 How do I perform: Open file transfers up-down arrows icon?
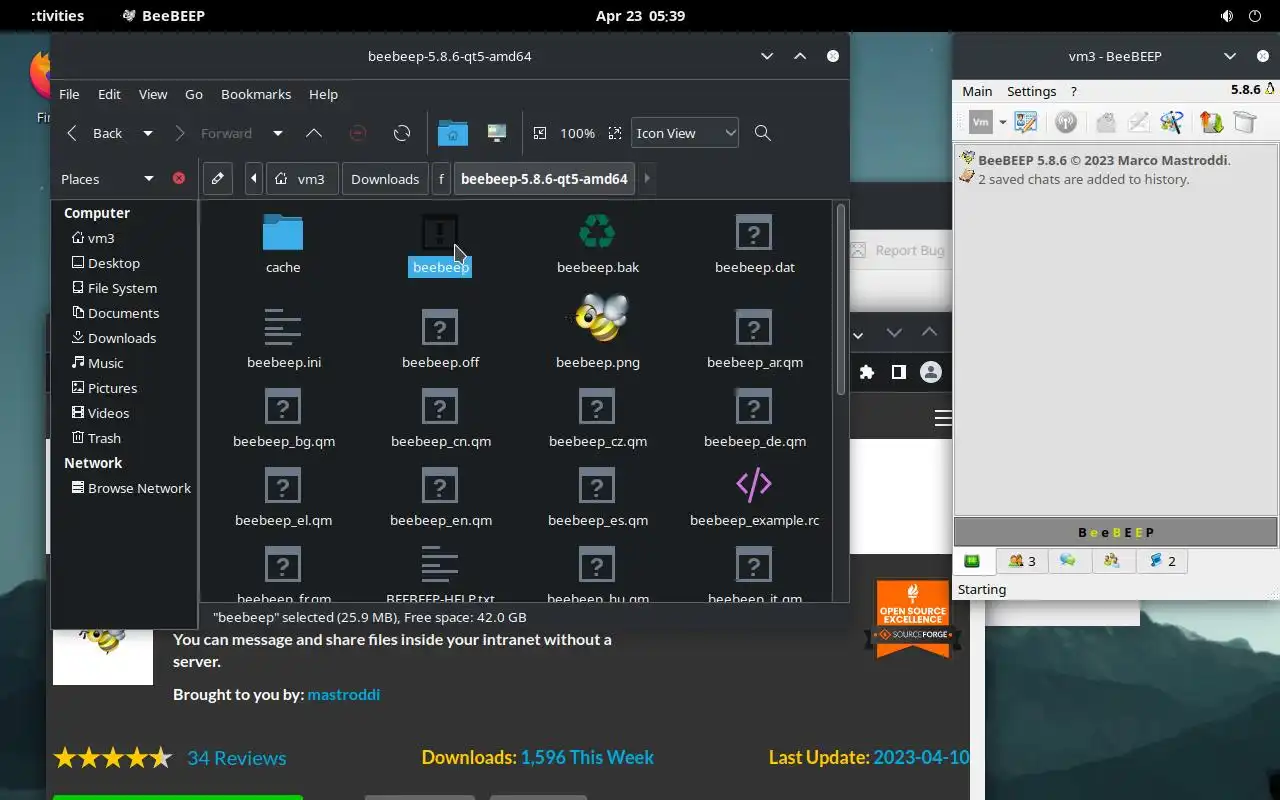(x=1212, y=122)
